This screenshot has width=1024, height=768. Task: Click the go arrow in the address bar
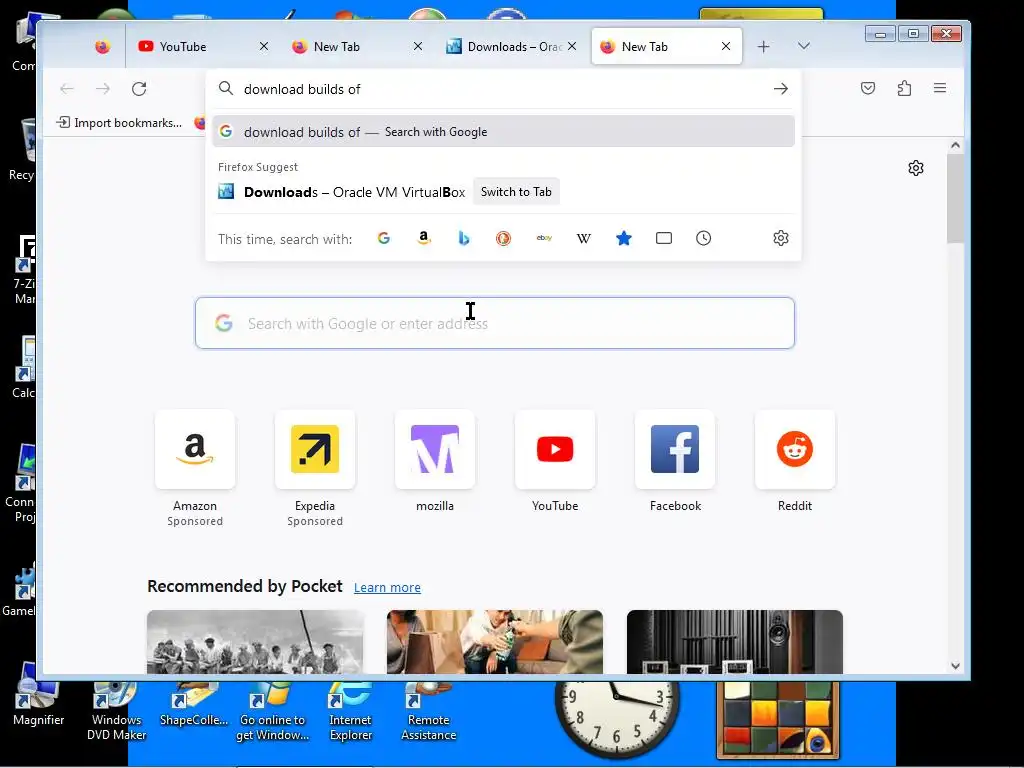coord(780,89)
